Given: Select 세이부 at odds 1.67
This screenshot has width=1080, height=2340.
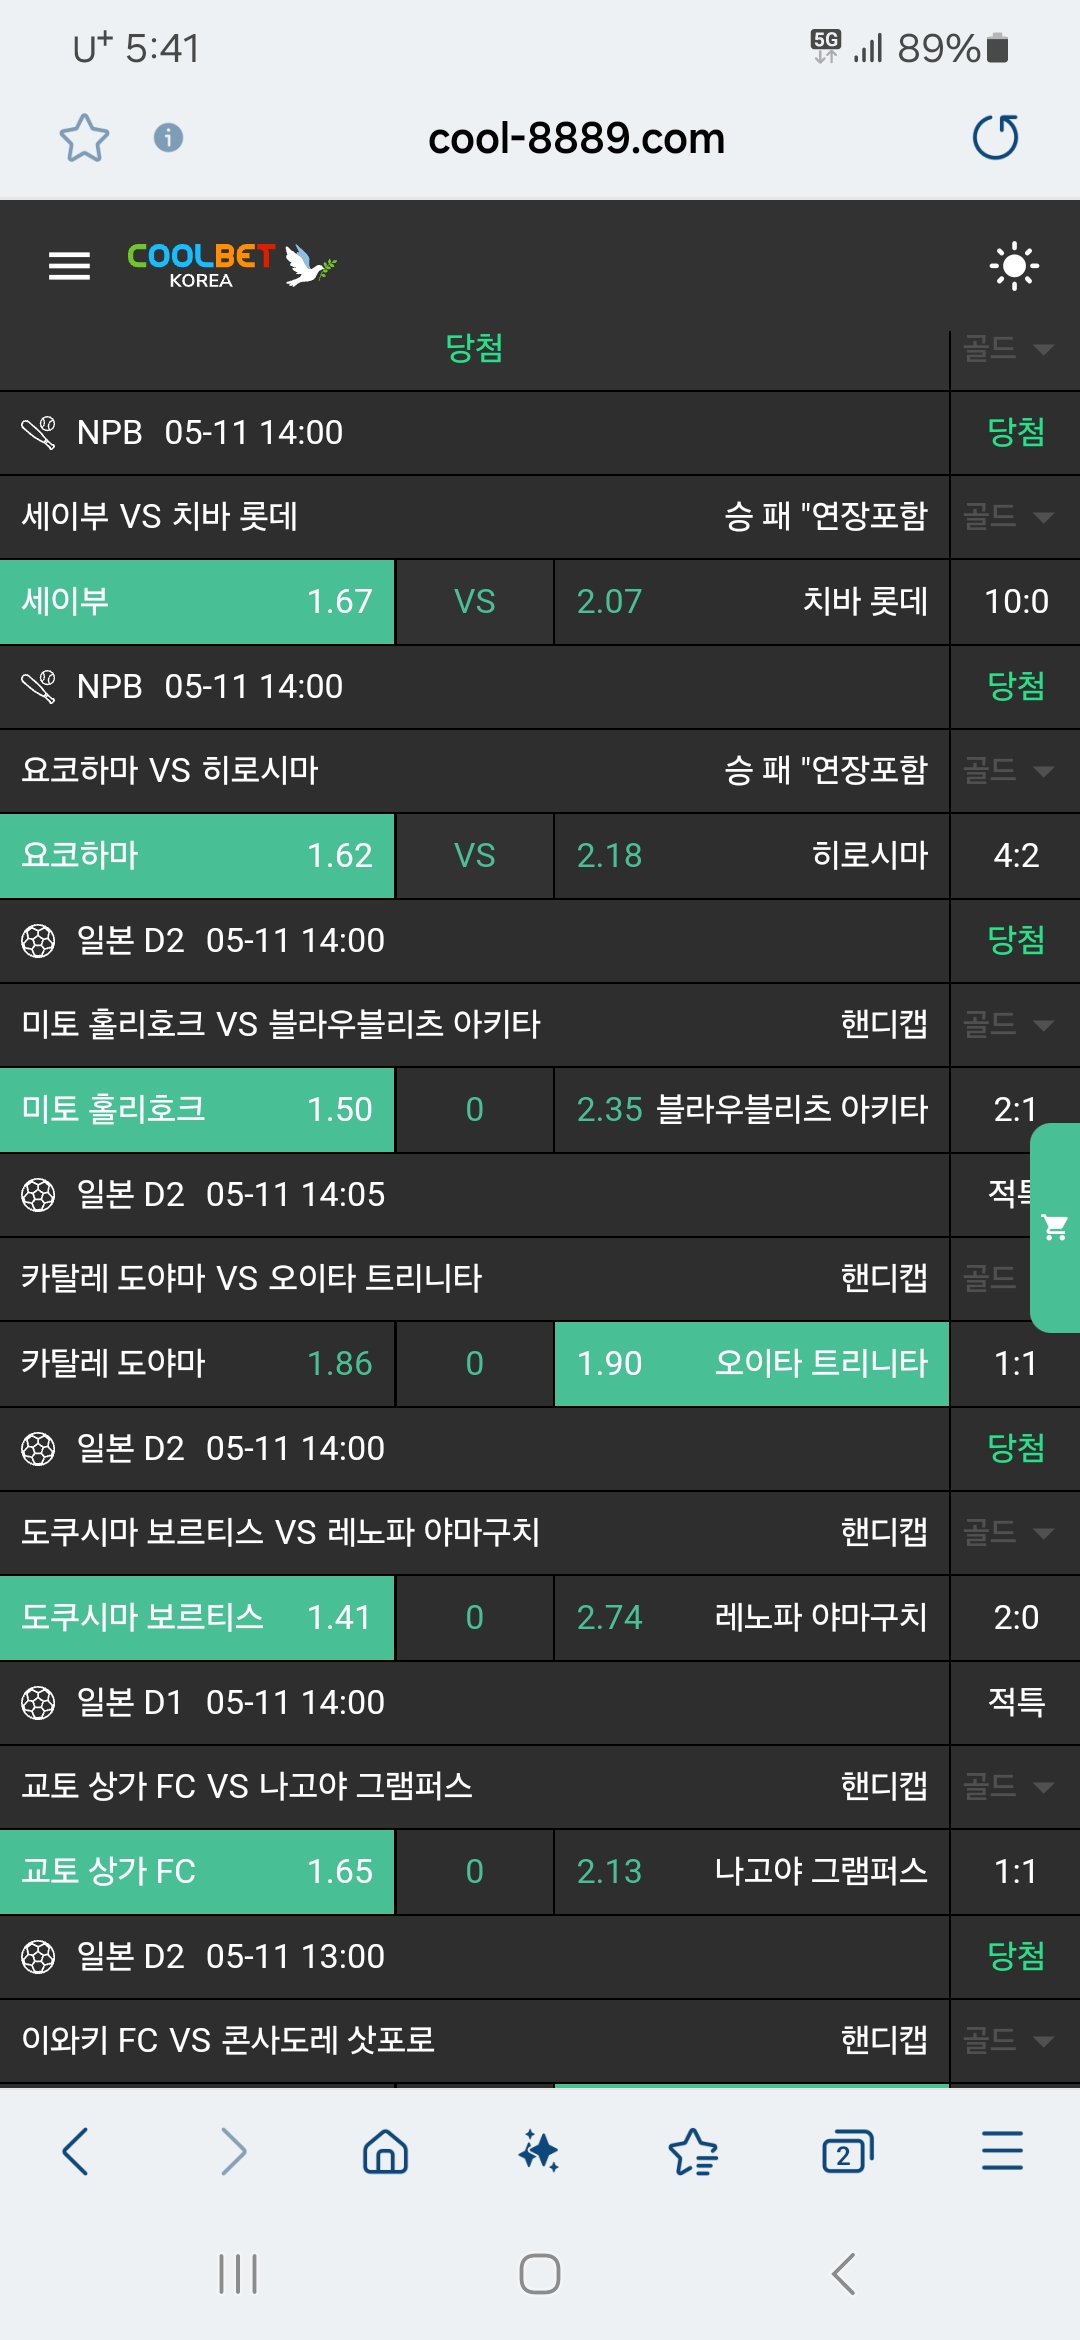Looking at the screenshot, I should pyautogui.click(x=197, y=602).
